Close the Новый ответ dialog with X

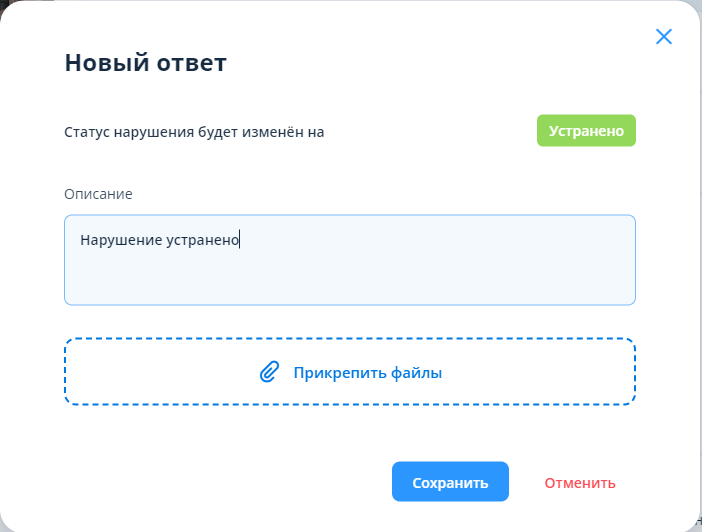click(663, 37)
